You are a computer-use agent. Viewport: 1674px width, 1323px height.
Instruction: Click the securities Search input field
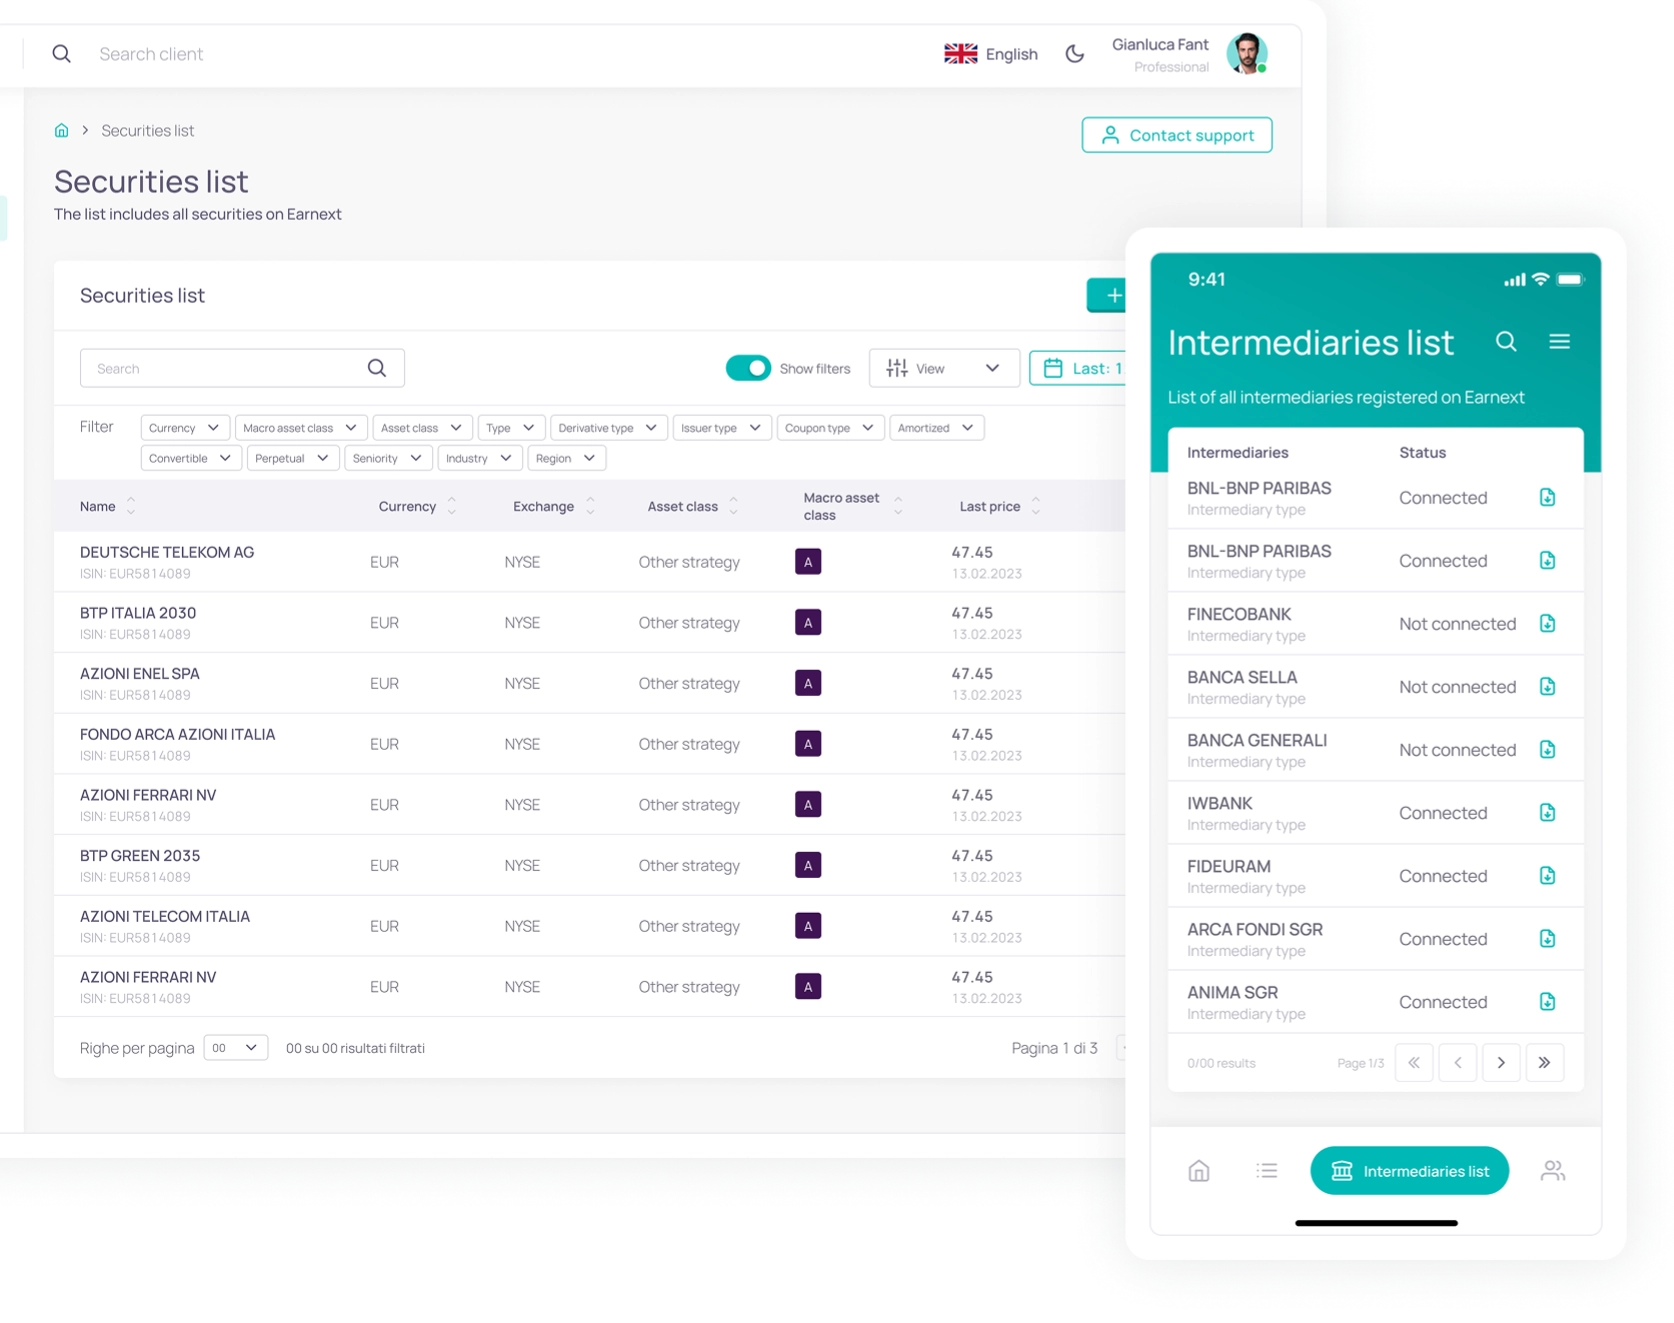tap(225, 368)
